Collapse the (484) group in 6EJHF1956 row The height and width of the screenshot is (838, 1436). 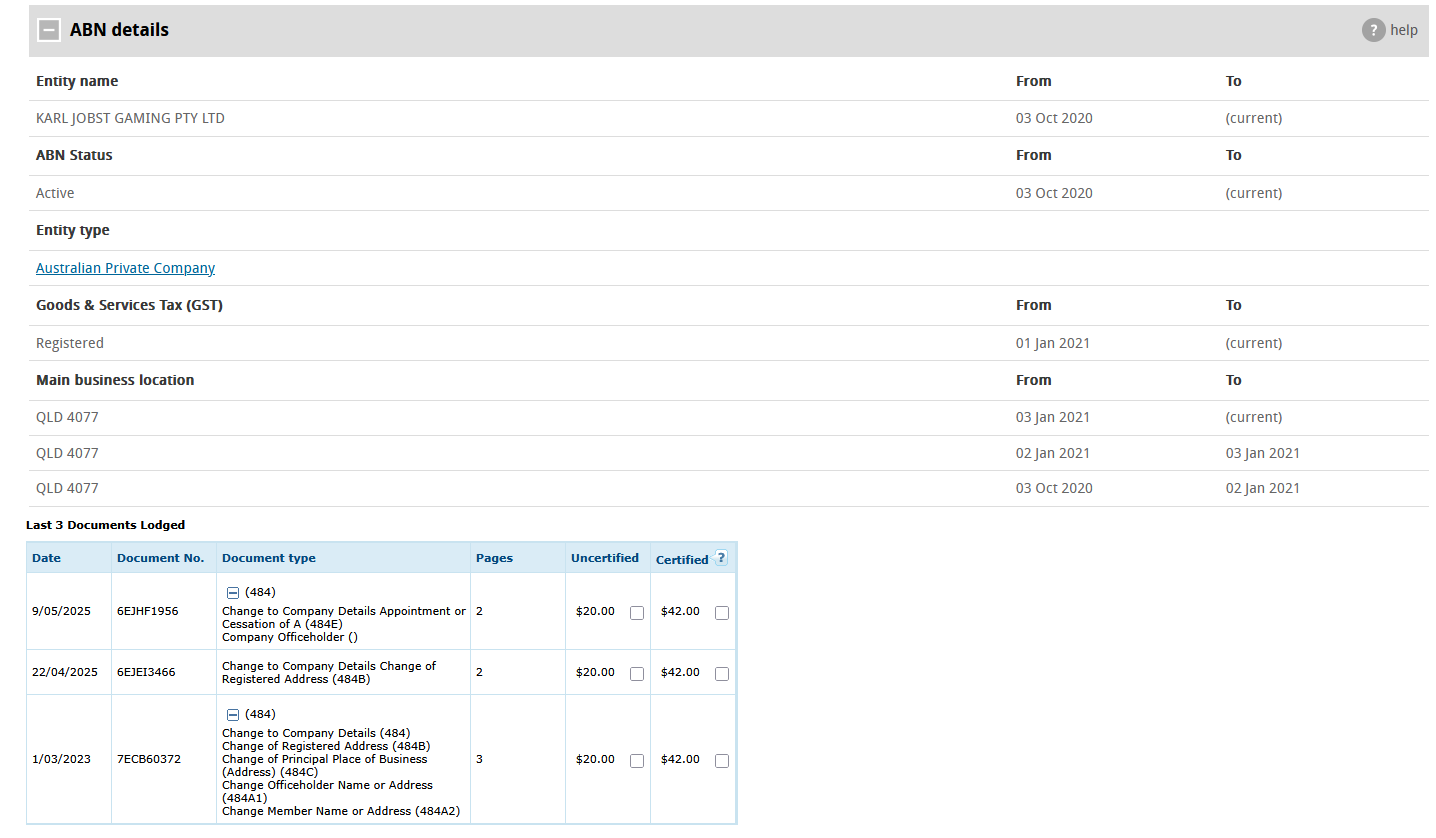pyautogui.click(x=233, y=593)
